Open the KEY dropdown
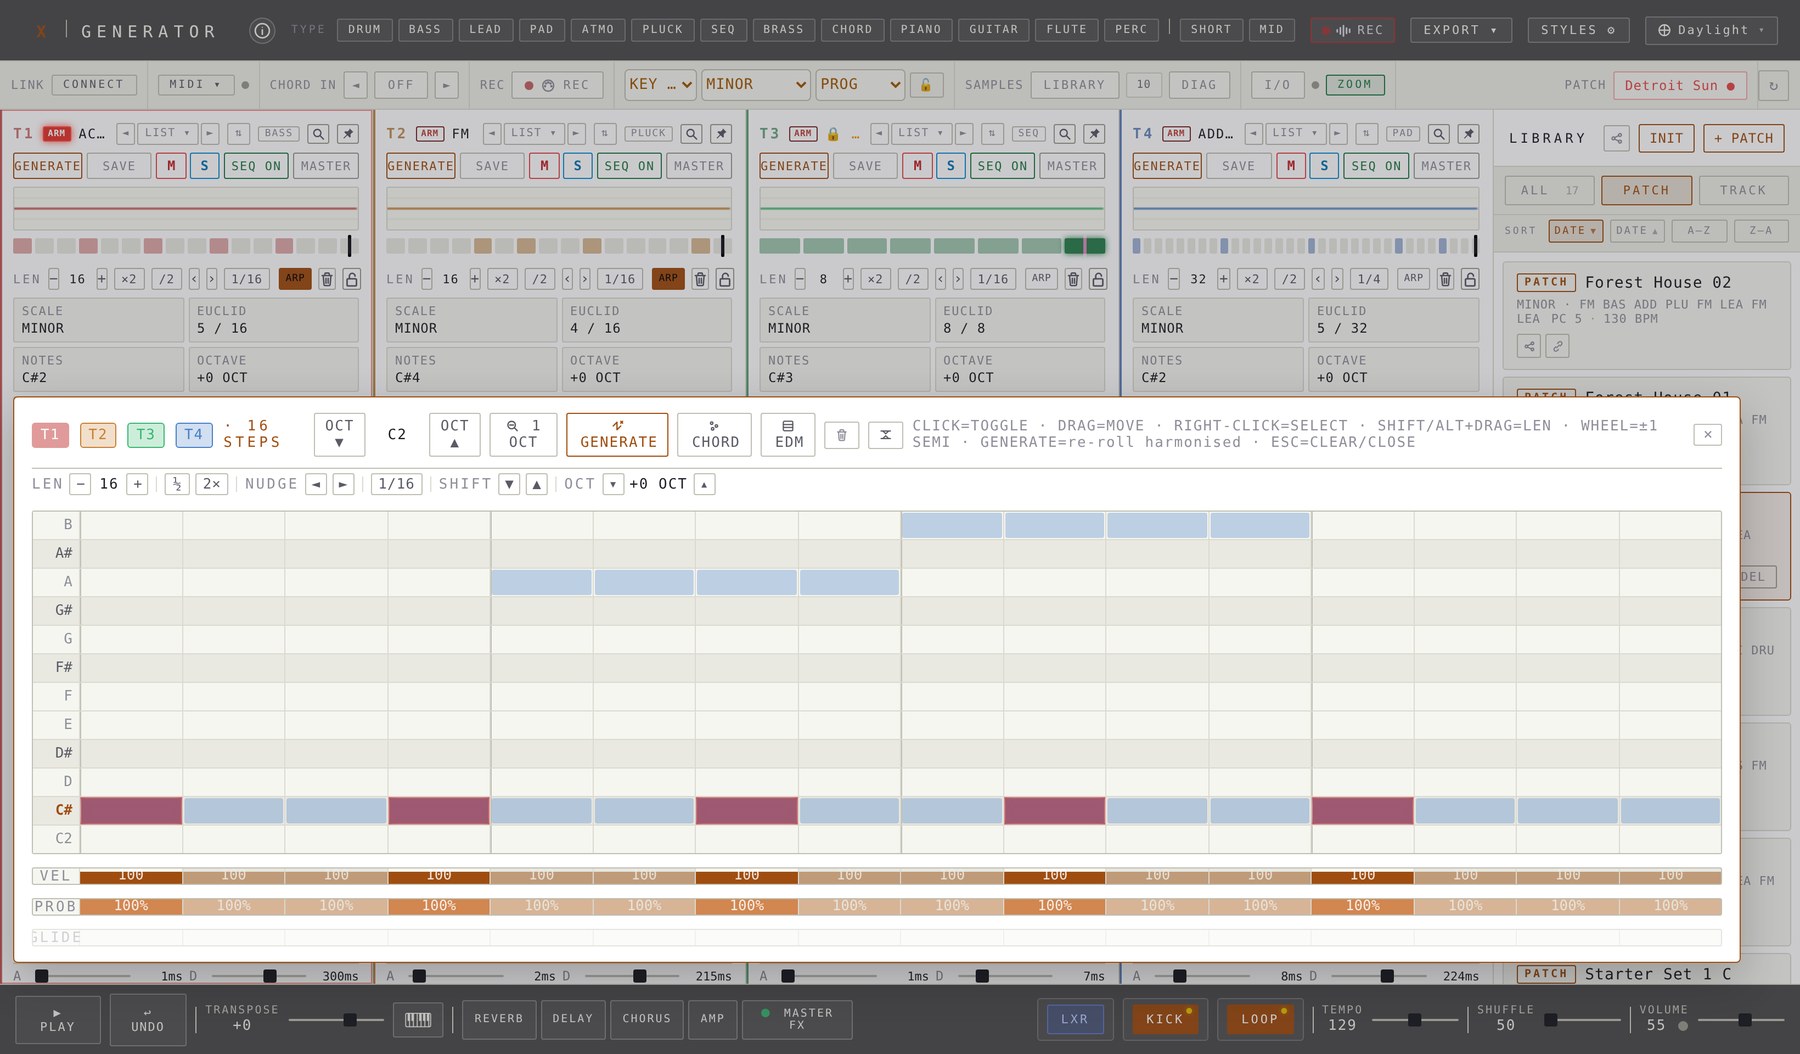 pos(660,85)
